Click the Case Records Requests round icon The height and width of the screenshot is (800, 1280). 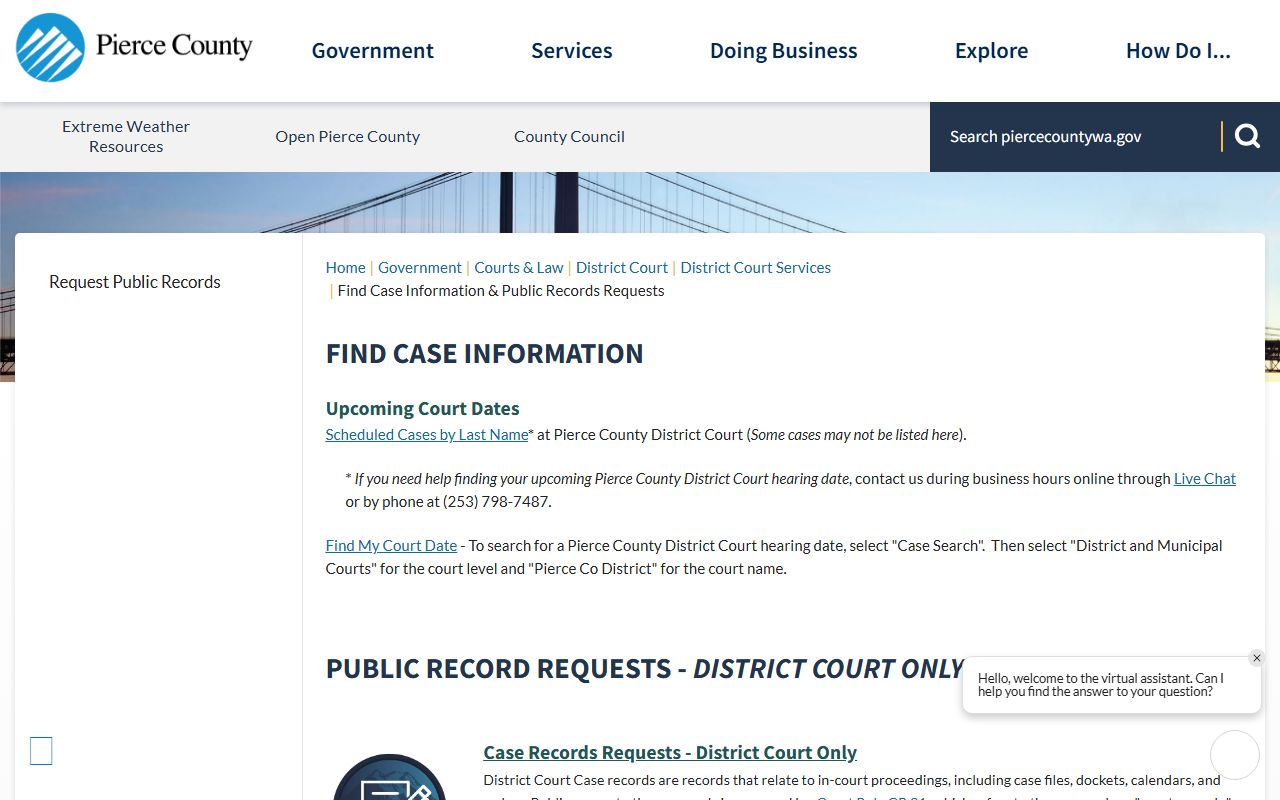click(x=389, y=777)
